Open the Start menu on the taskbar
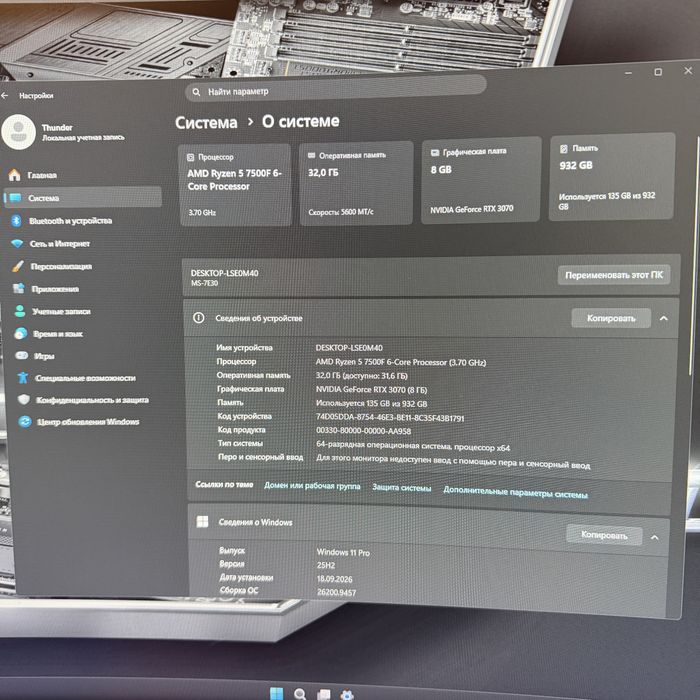 point(277,694)
